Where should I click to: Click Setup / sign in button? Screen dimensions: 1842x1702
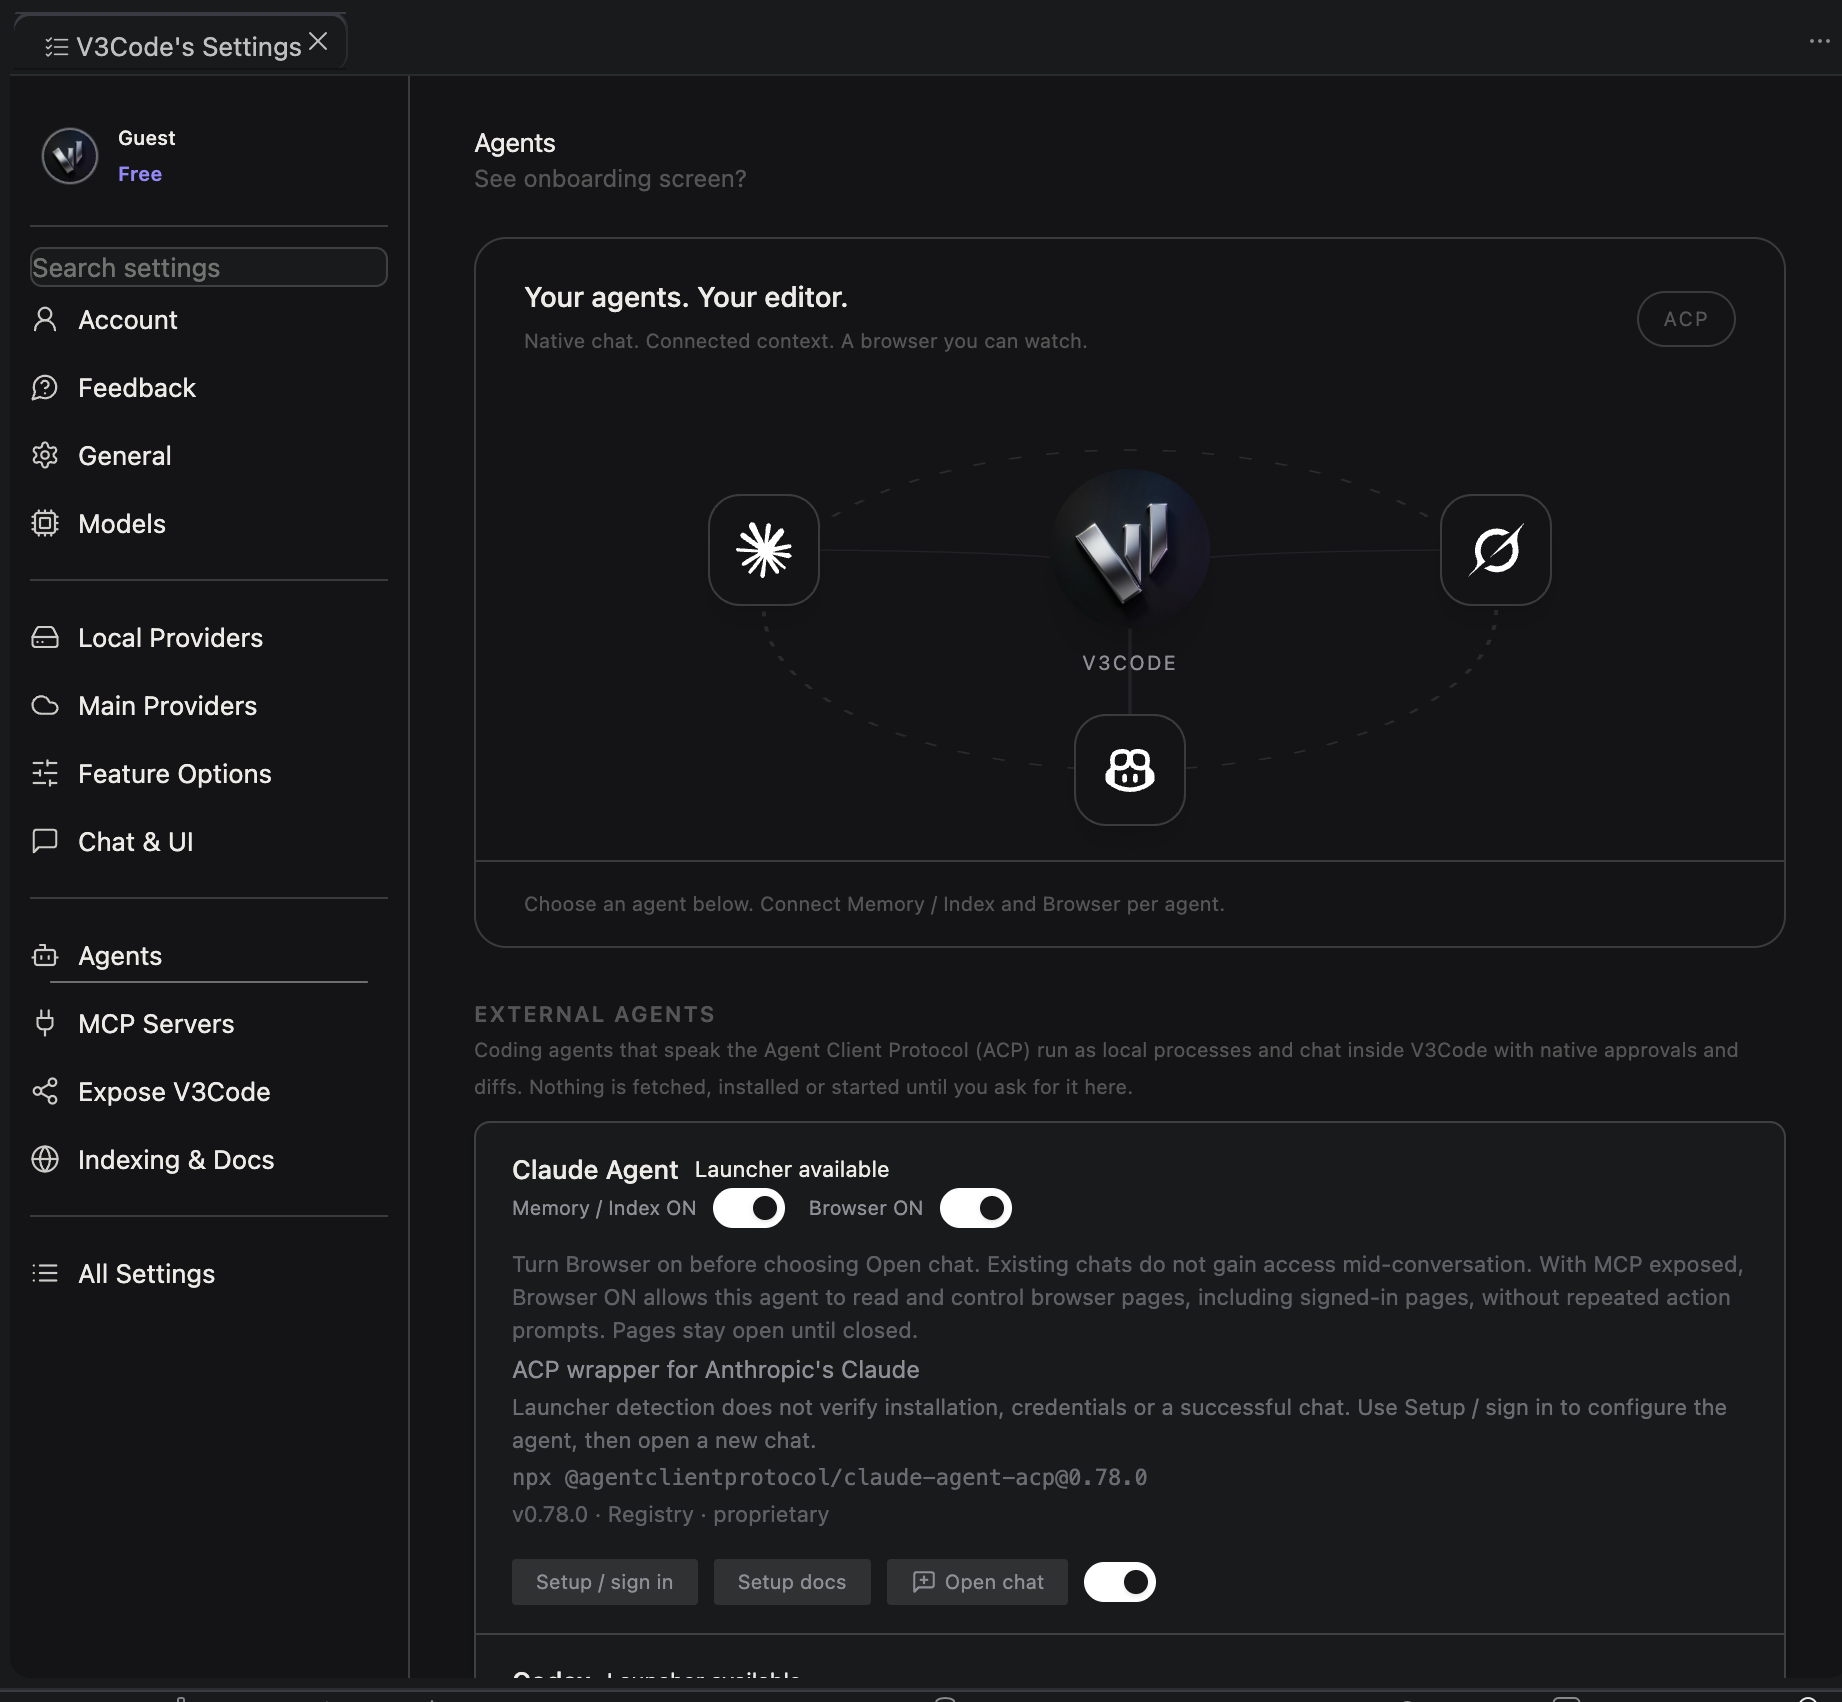point(605,1582)
